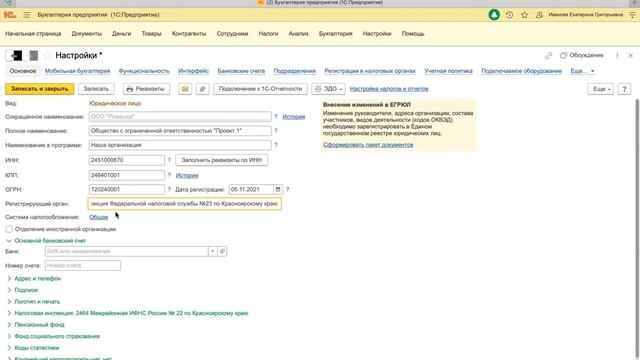The width and height of the screenshot is (640, 360).
Task: Open История link next to КПП
Action: [187, 176]
